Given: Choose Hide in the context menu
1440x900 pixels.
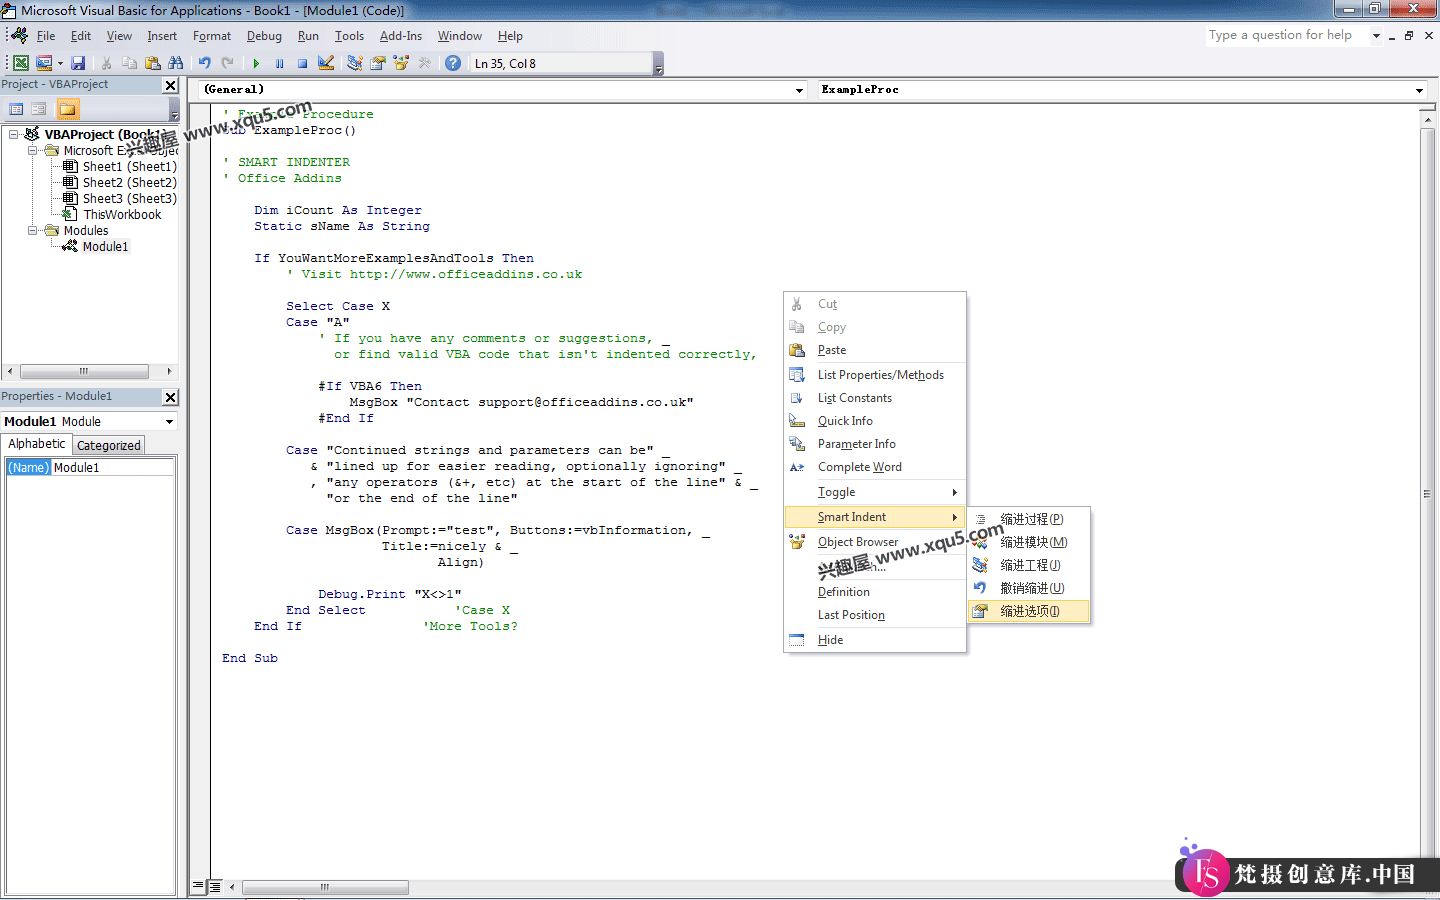Looking at the screenshot, I should 875,640.
